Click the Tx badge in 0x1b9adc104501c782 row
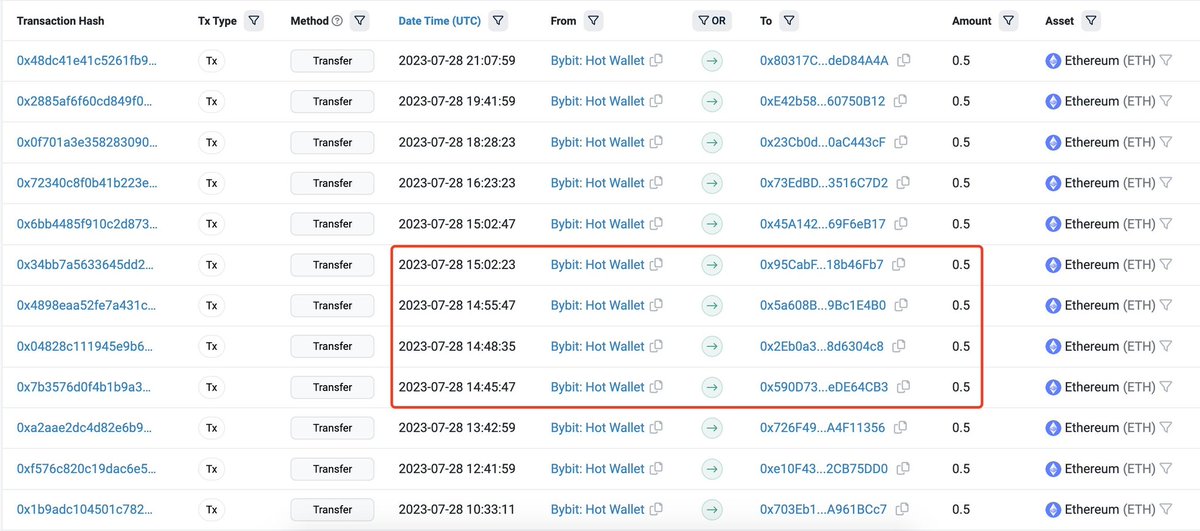The image size is (1200, 531). coord(212,509)
